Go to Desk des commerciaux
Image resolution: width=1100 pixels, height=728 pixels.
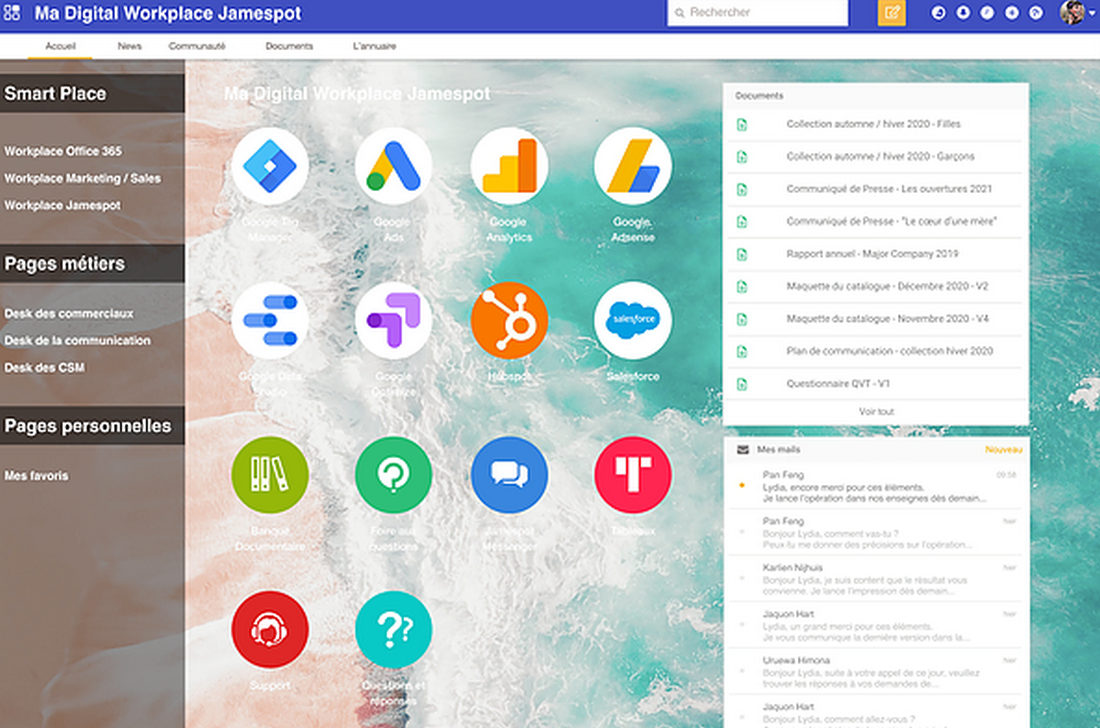[x=69, y=314]
